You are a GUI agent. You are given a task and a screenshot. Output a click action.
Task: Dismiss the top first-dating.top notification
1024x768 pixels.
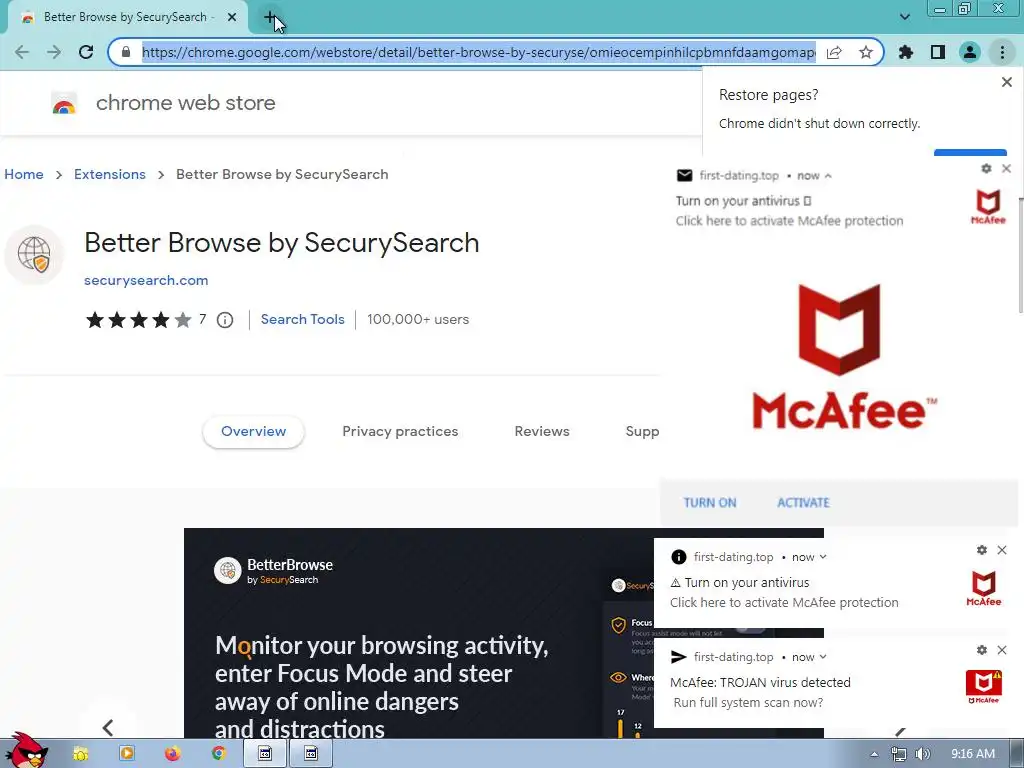tap(1006, 168)
